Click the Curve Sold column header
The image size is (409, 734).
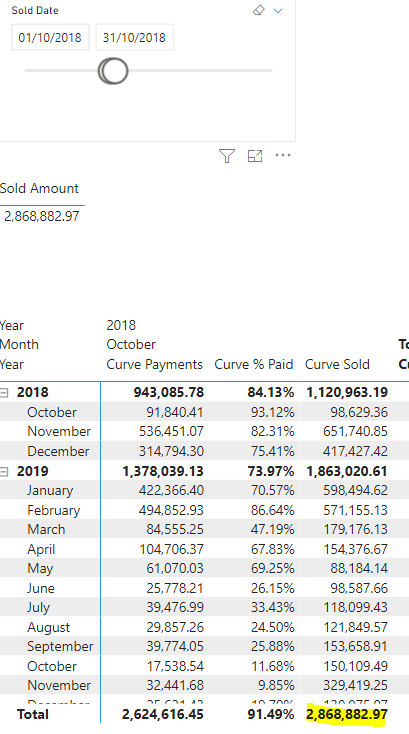click(x=337, y=364)
